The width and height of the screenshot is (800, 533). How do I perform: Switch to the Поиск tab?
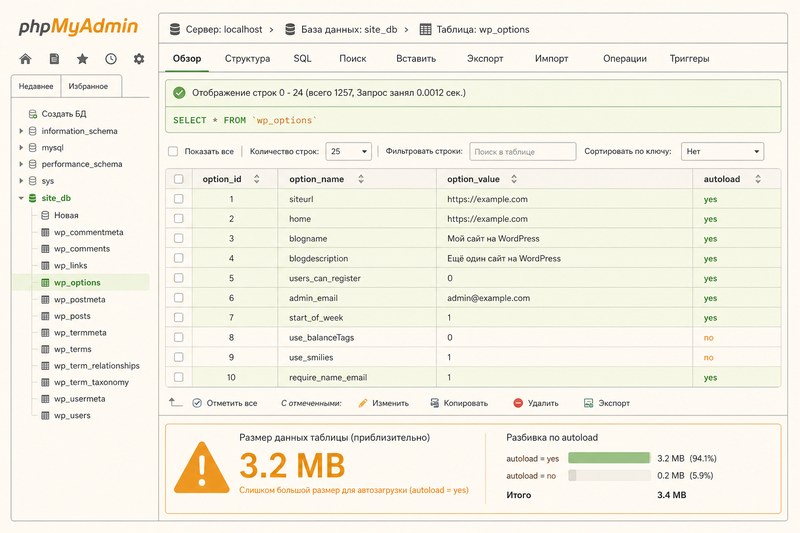tap(353, 59)
